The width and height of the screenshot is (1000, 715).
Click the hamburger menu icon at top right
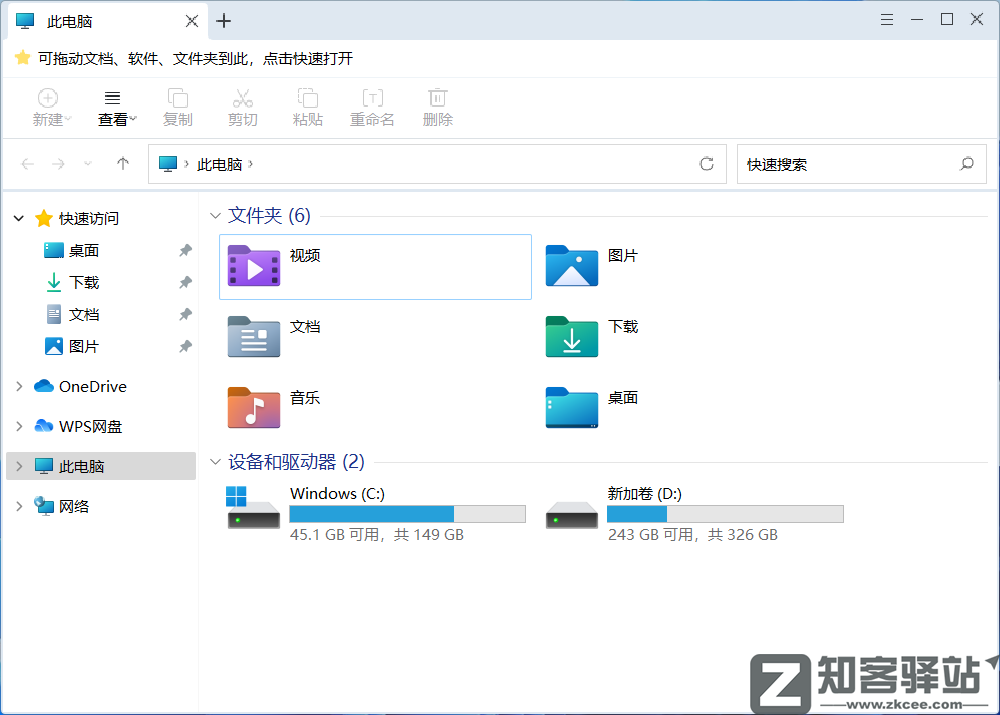coord(886,19)
